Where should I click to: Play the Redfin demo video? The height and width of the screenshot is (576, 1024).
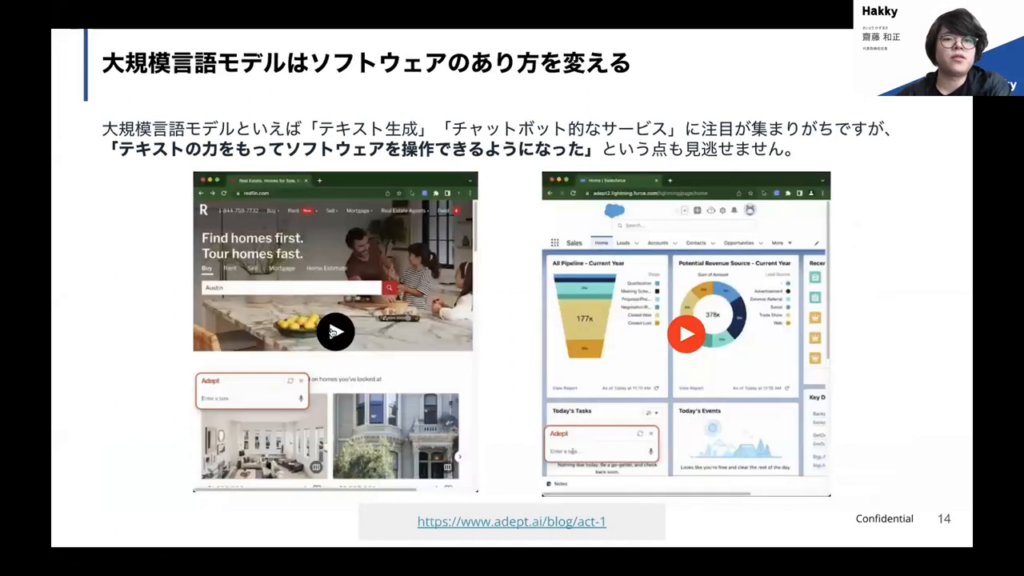click(x=335, y=332)
